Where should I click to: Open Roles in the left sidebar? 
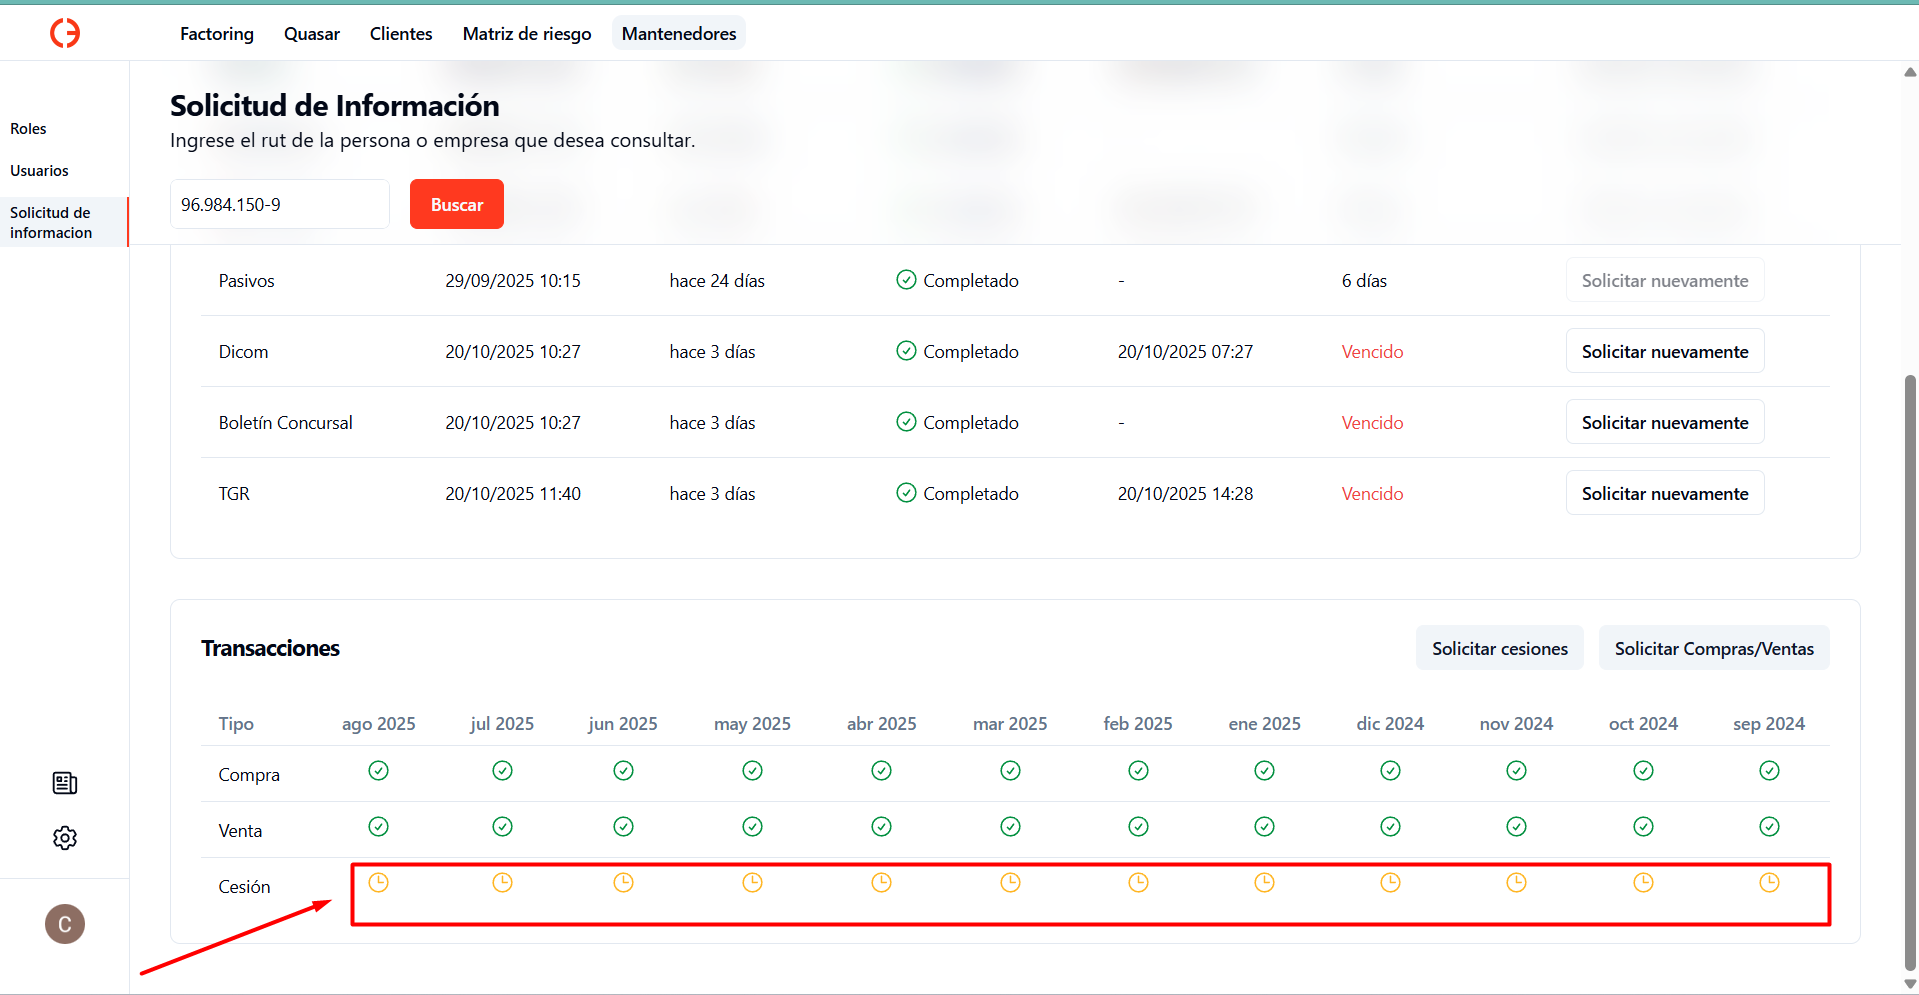29,129
